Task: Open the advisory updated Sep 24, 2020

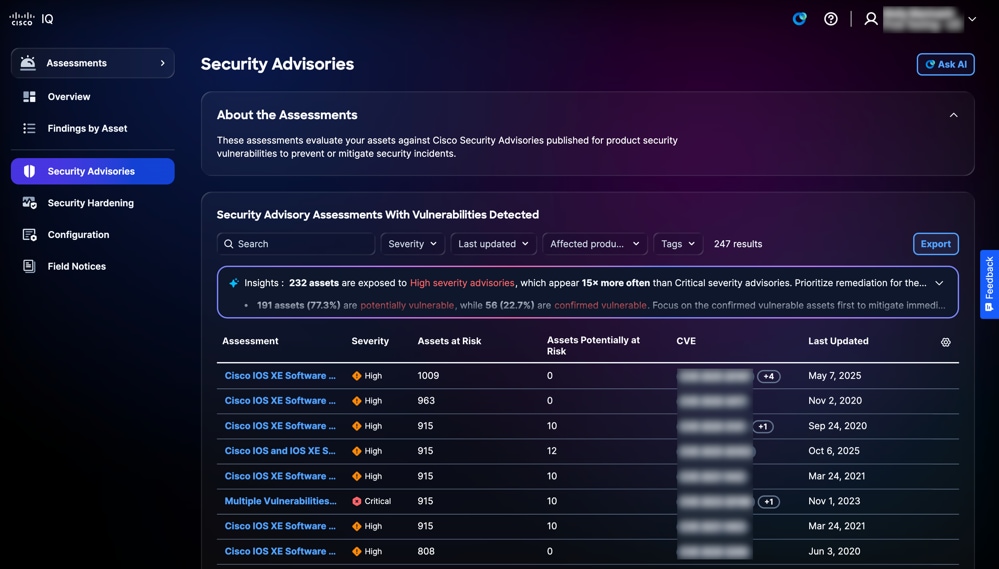Action: pyautogui.click(x=280, y=426)
